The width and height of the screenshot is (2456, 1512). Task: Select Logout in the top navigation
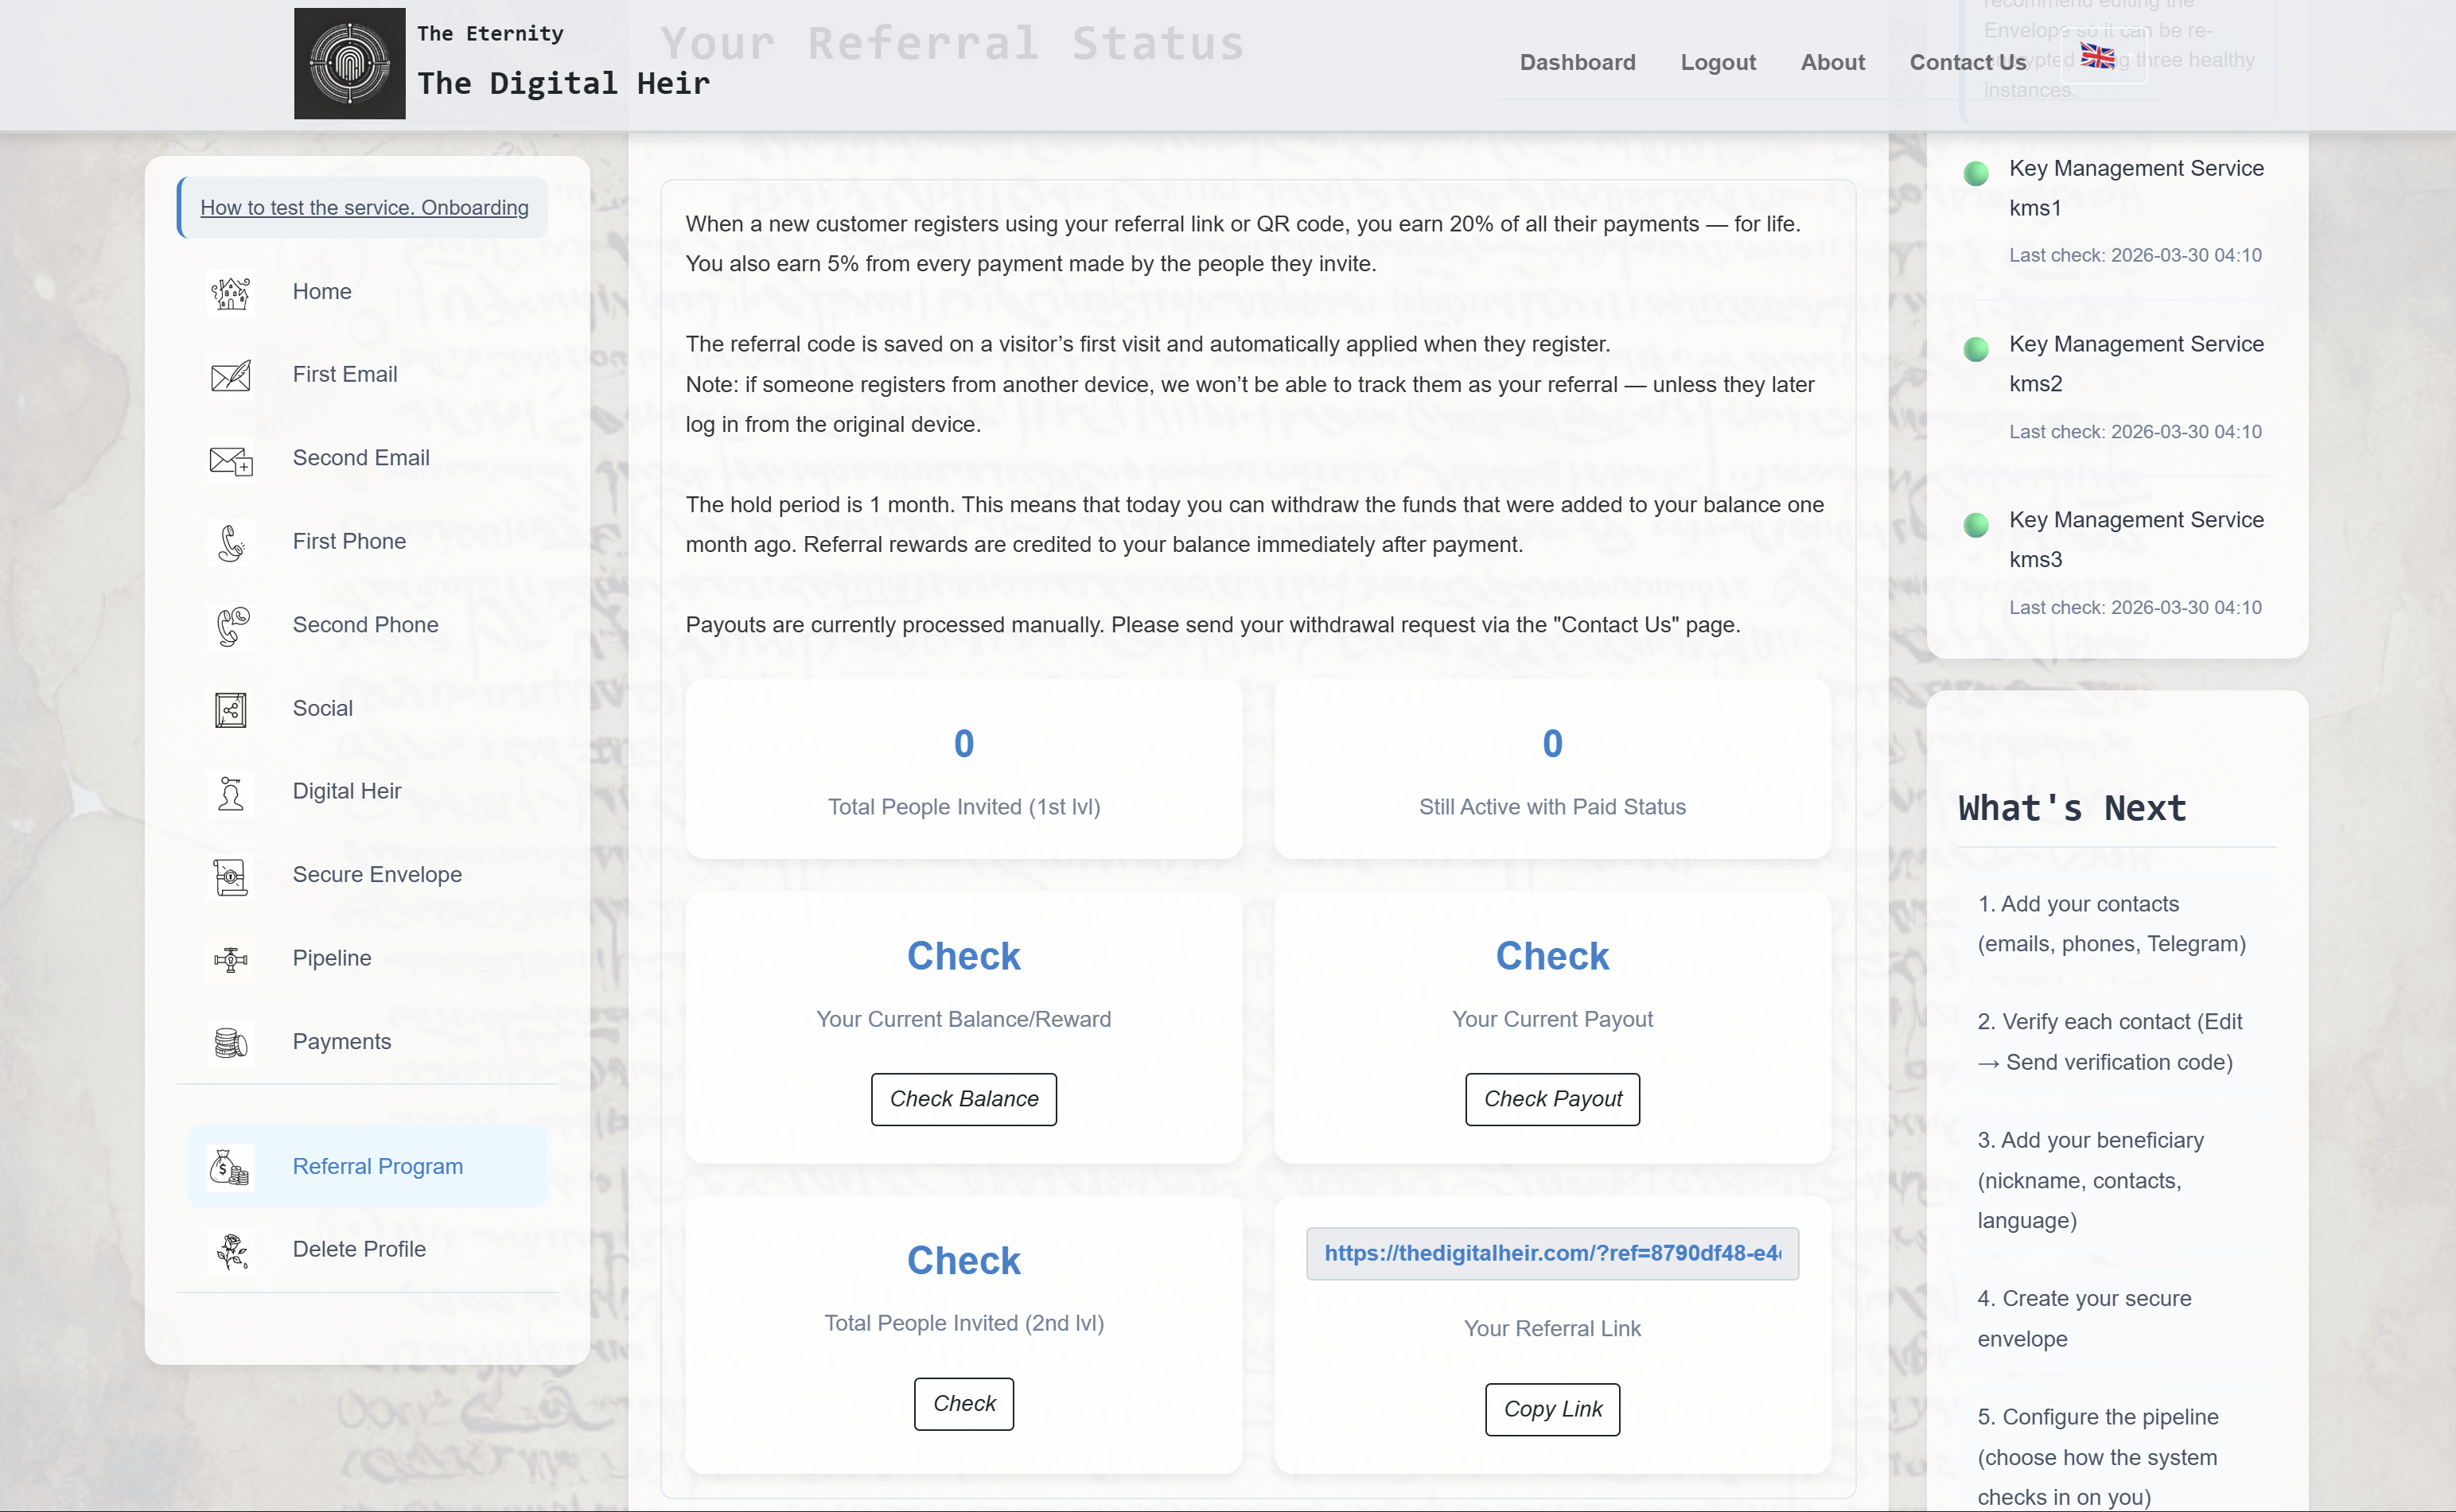[1717, 62]
